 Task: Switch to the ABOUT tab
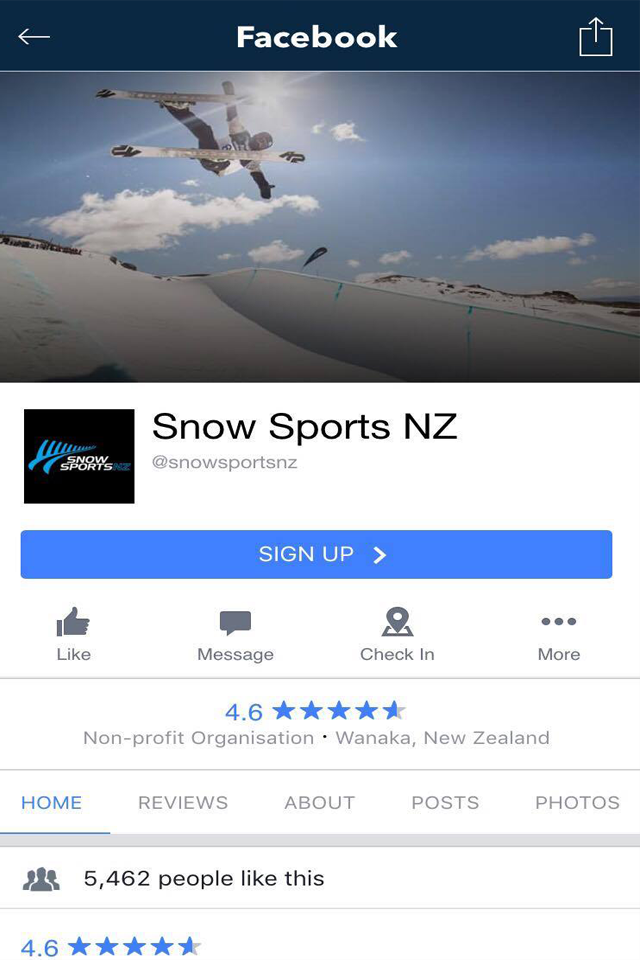pyautogui.click(x=320, y=803)
